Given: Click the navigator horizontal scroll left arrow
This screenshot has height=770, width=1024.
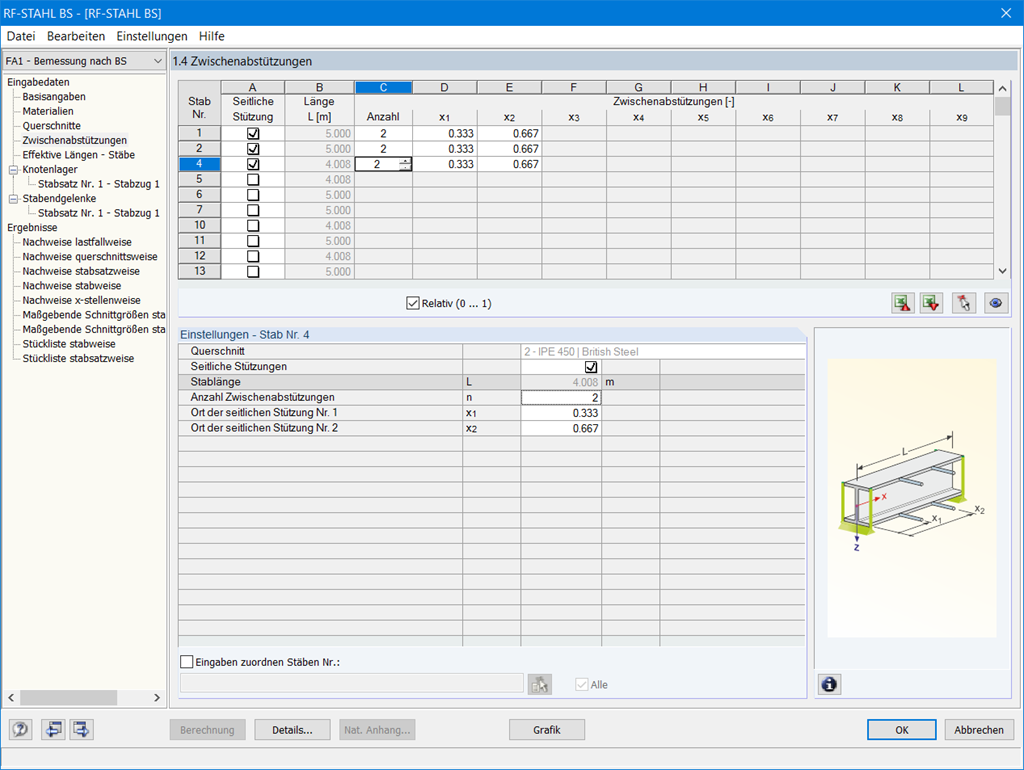Looking at the screenshot, I should pos(11,698).
